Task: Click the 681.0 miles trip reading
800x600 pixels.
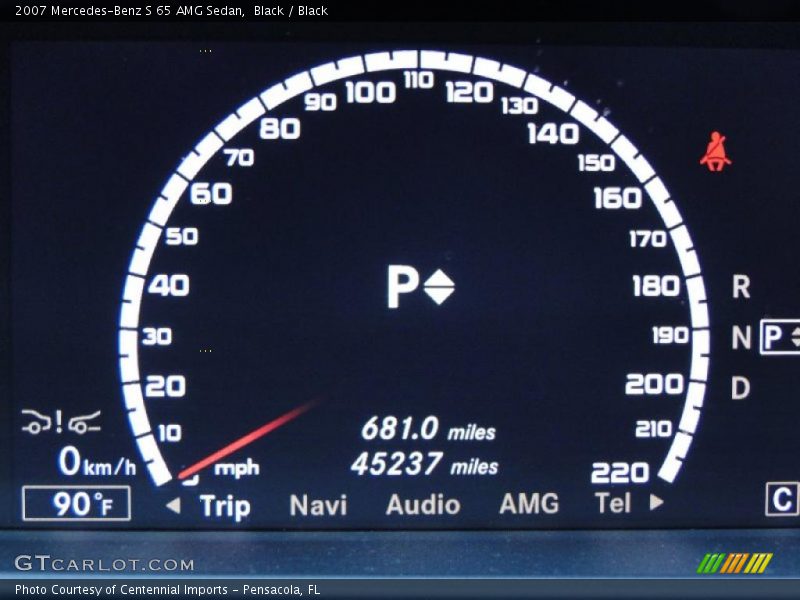Action: point(428,429)
